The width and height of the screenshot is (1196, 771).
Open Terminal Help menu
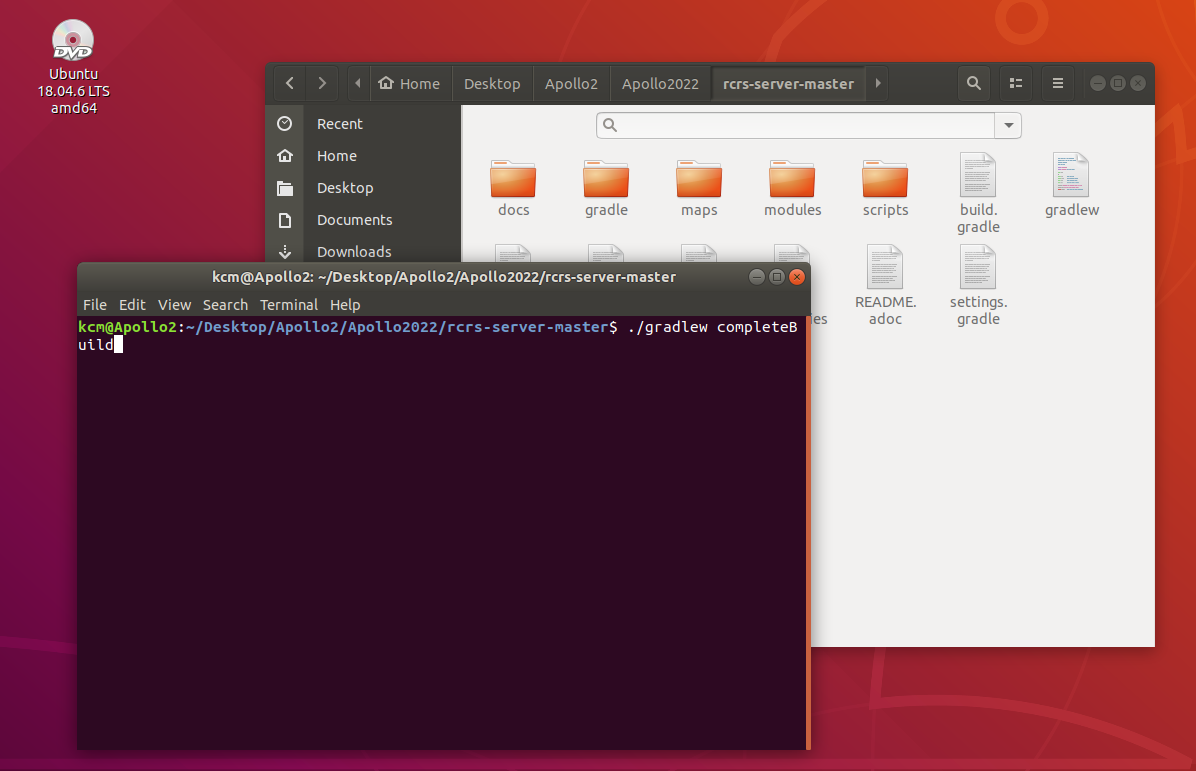(345, 304)
